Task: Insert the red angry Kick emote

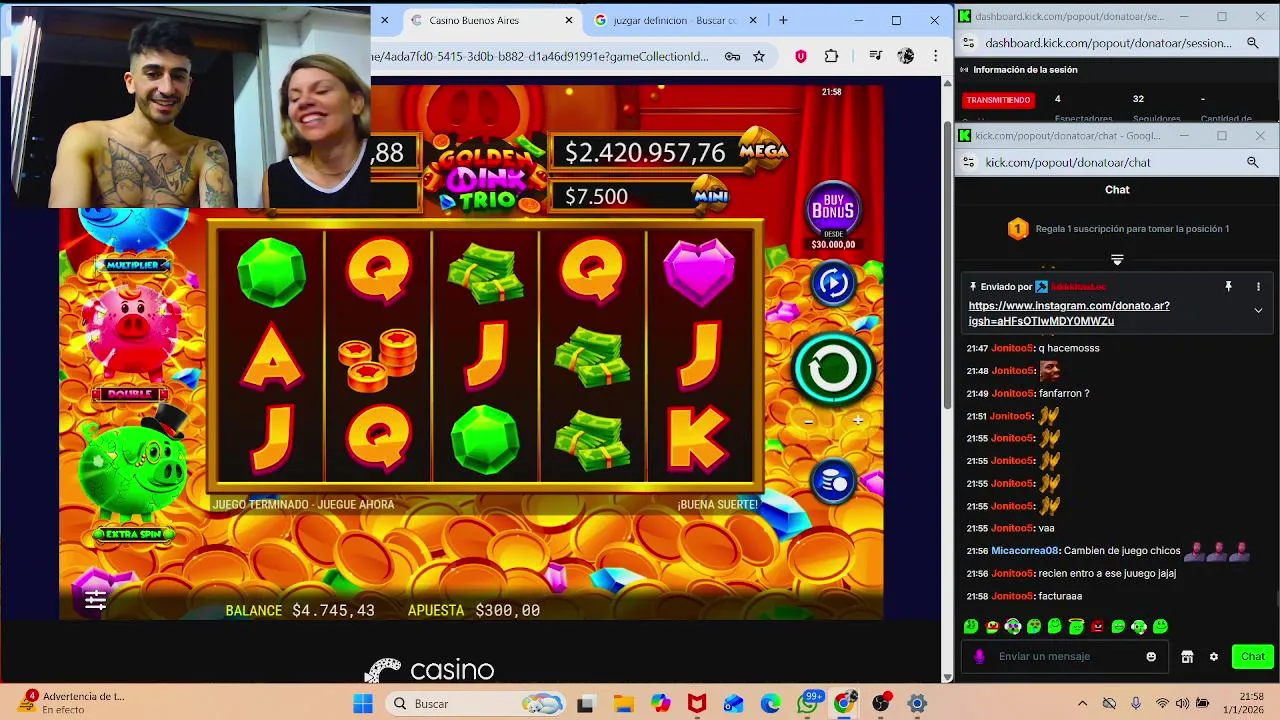Action: pos(1097,627)
